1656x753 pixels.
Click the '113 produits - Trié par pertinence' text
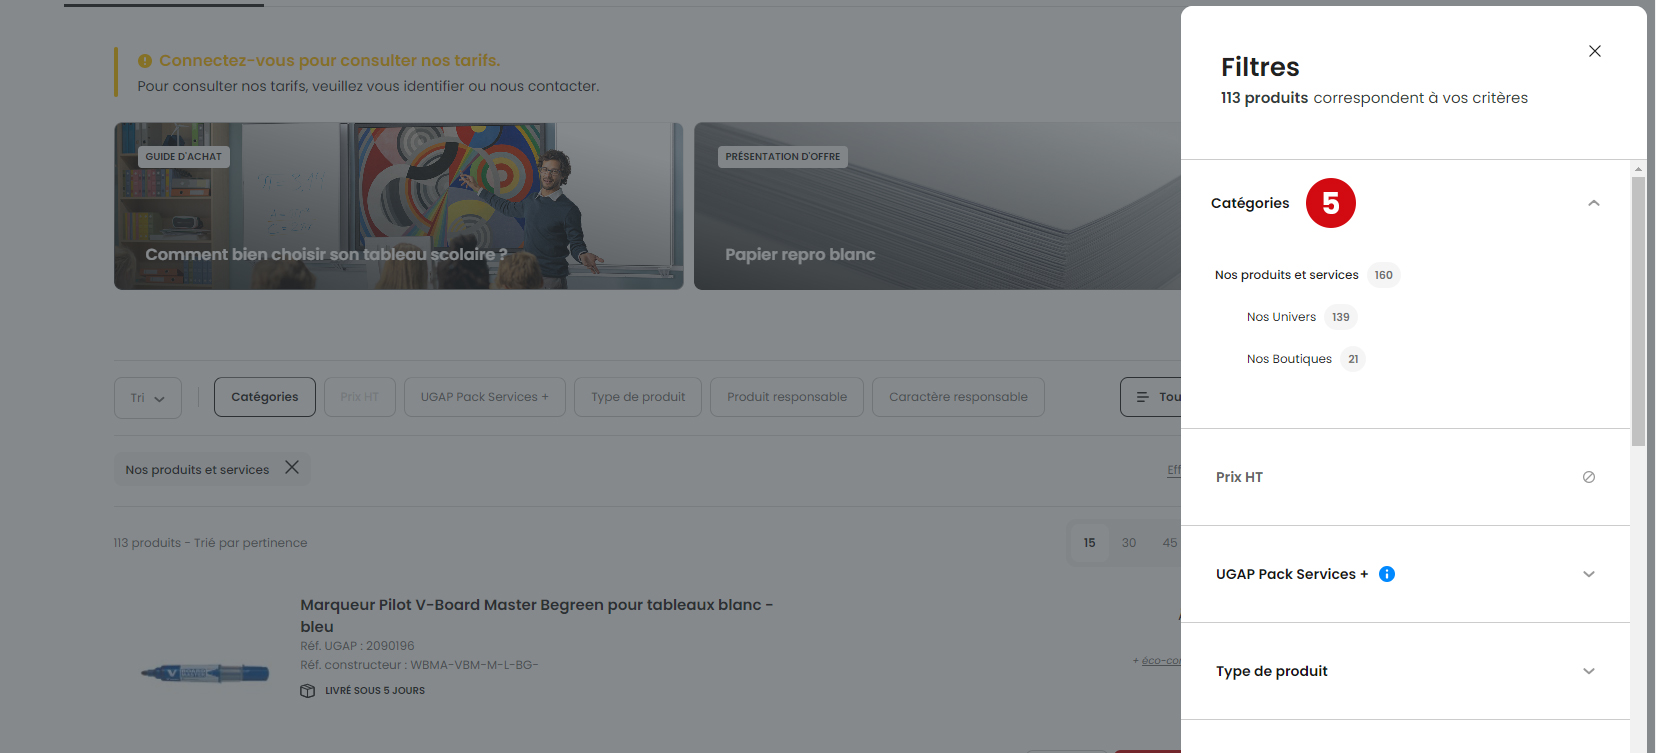pyautogui.click(x=210, y=543)
